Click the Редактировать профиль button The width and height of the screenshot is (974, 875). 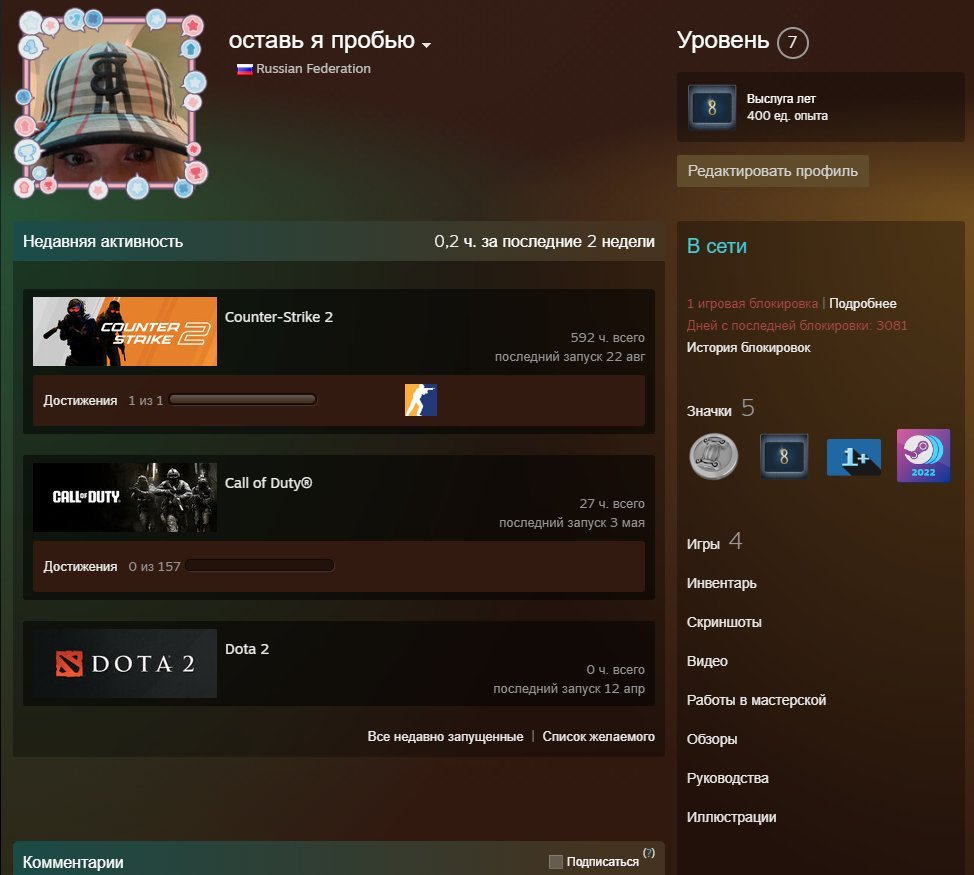(x=772, y=171)
